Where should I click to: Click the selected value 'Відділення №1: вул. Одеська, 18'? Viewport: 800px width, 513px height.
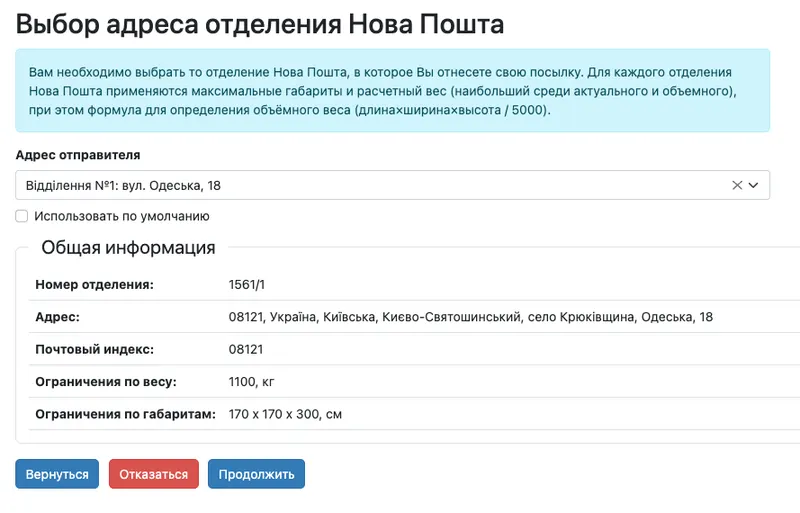tap(123, 185)
